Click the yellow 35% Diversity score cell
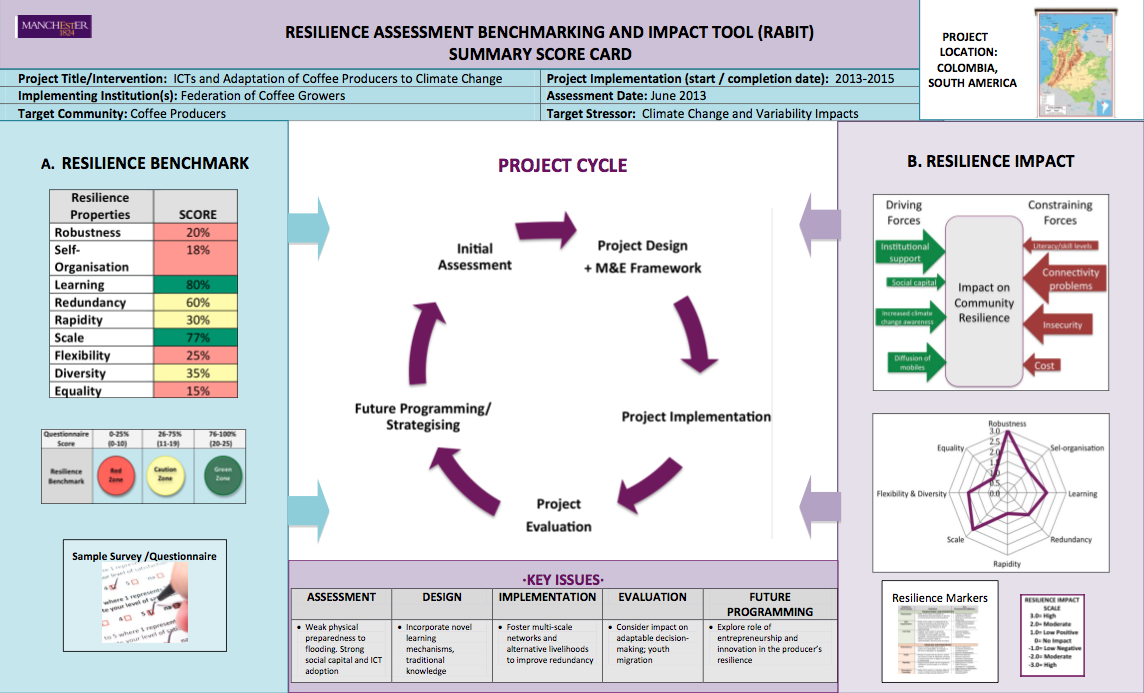The image size is (1144, 693). pos(196,373)
